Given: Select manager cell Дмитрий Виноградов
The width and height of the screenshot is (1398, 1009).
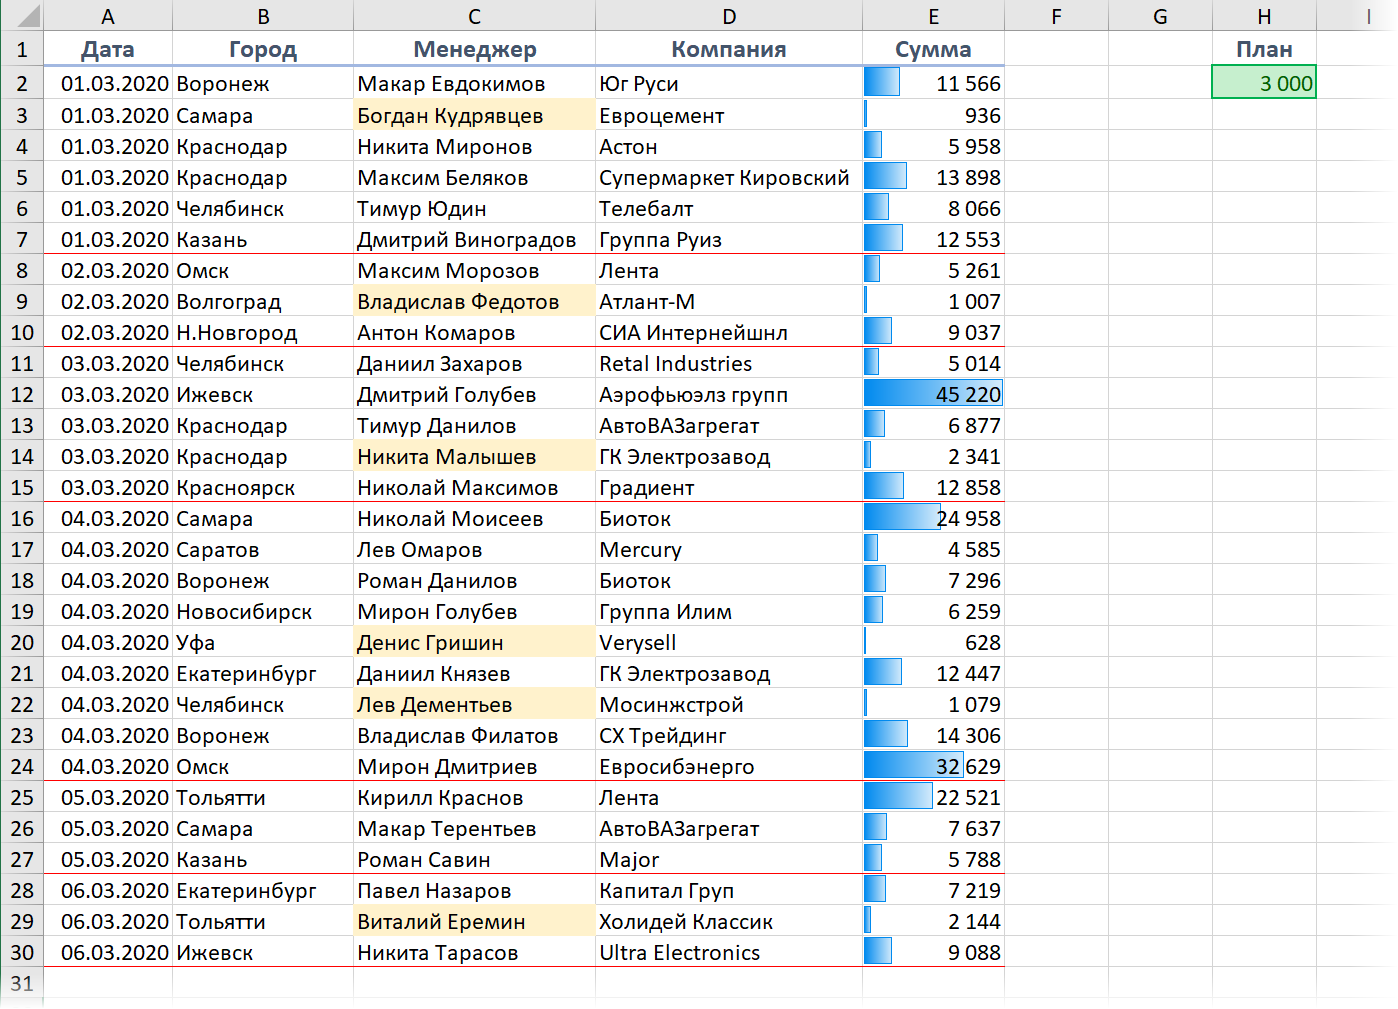Looking at the screenshot, I should (x=474, y=239).
